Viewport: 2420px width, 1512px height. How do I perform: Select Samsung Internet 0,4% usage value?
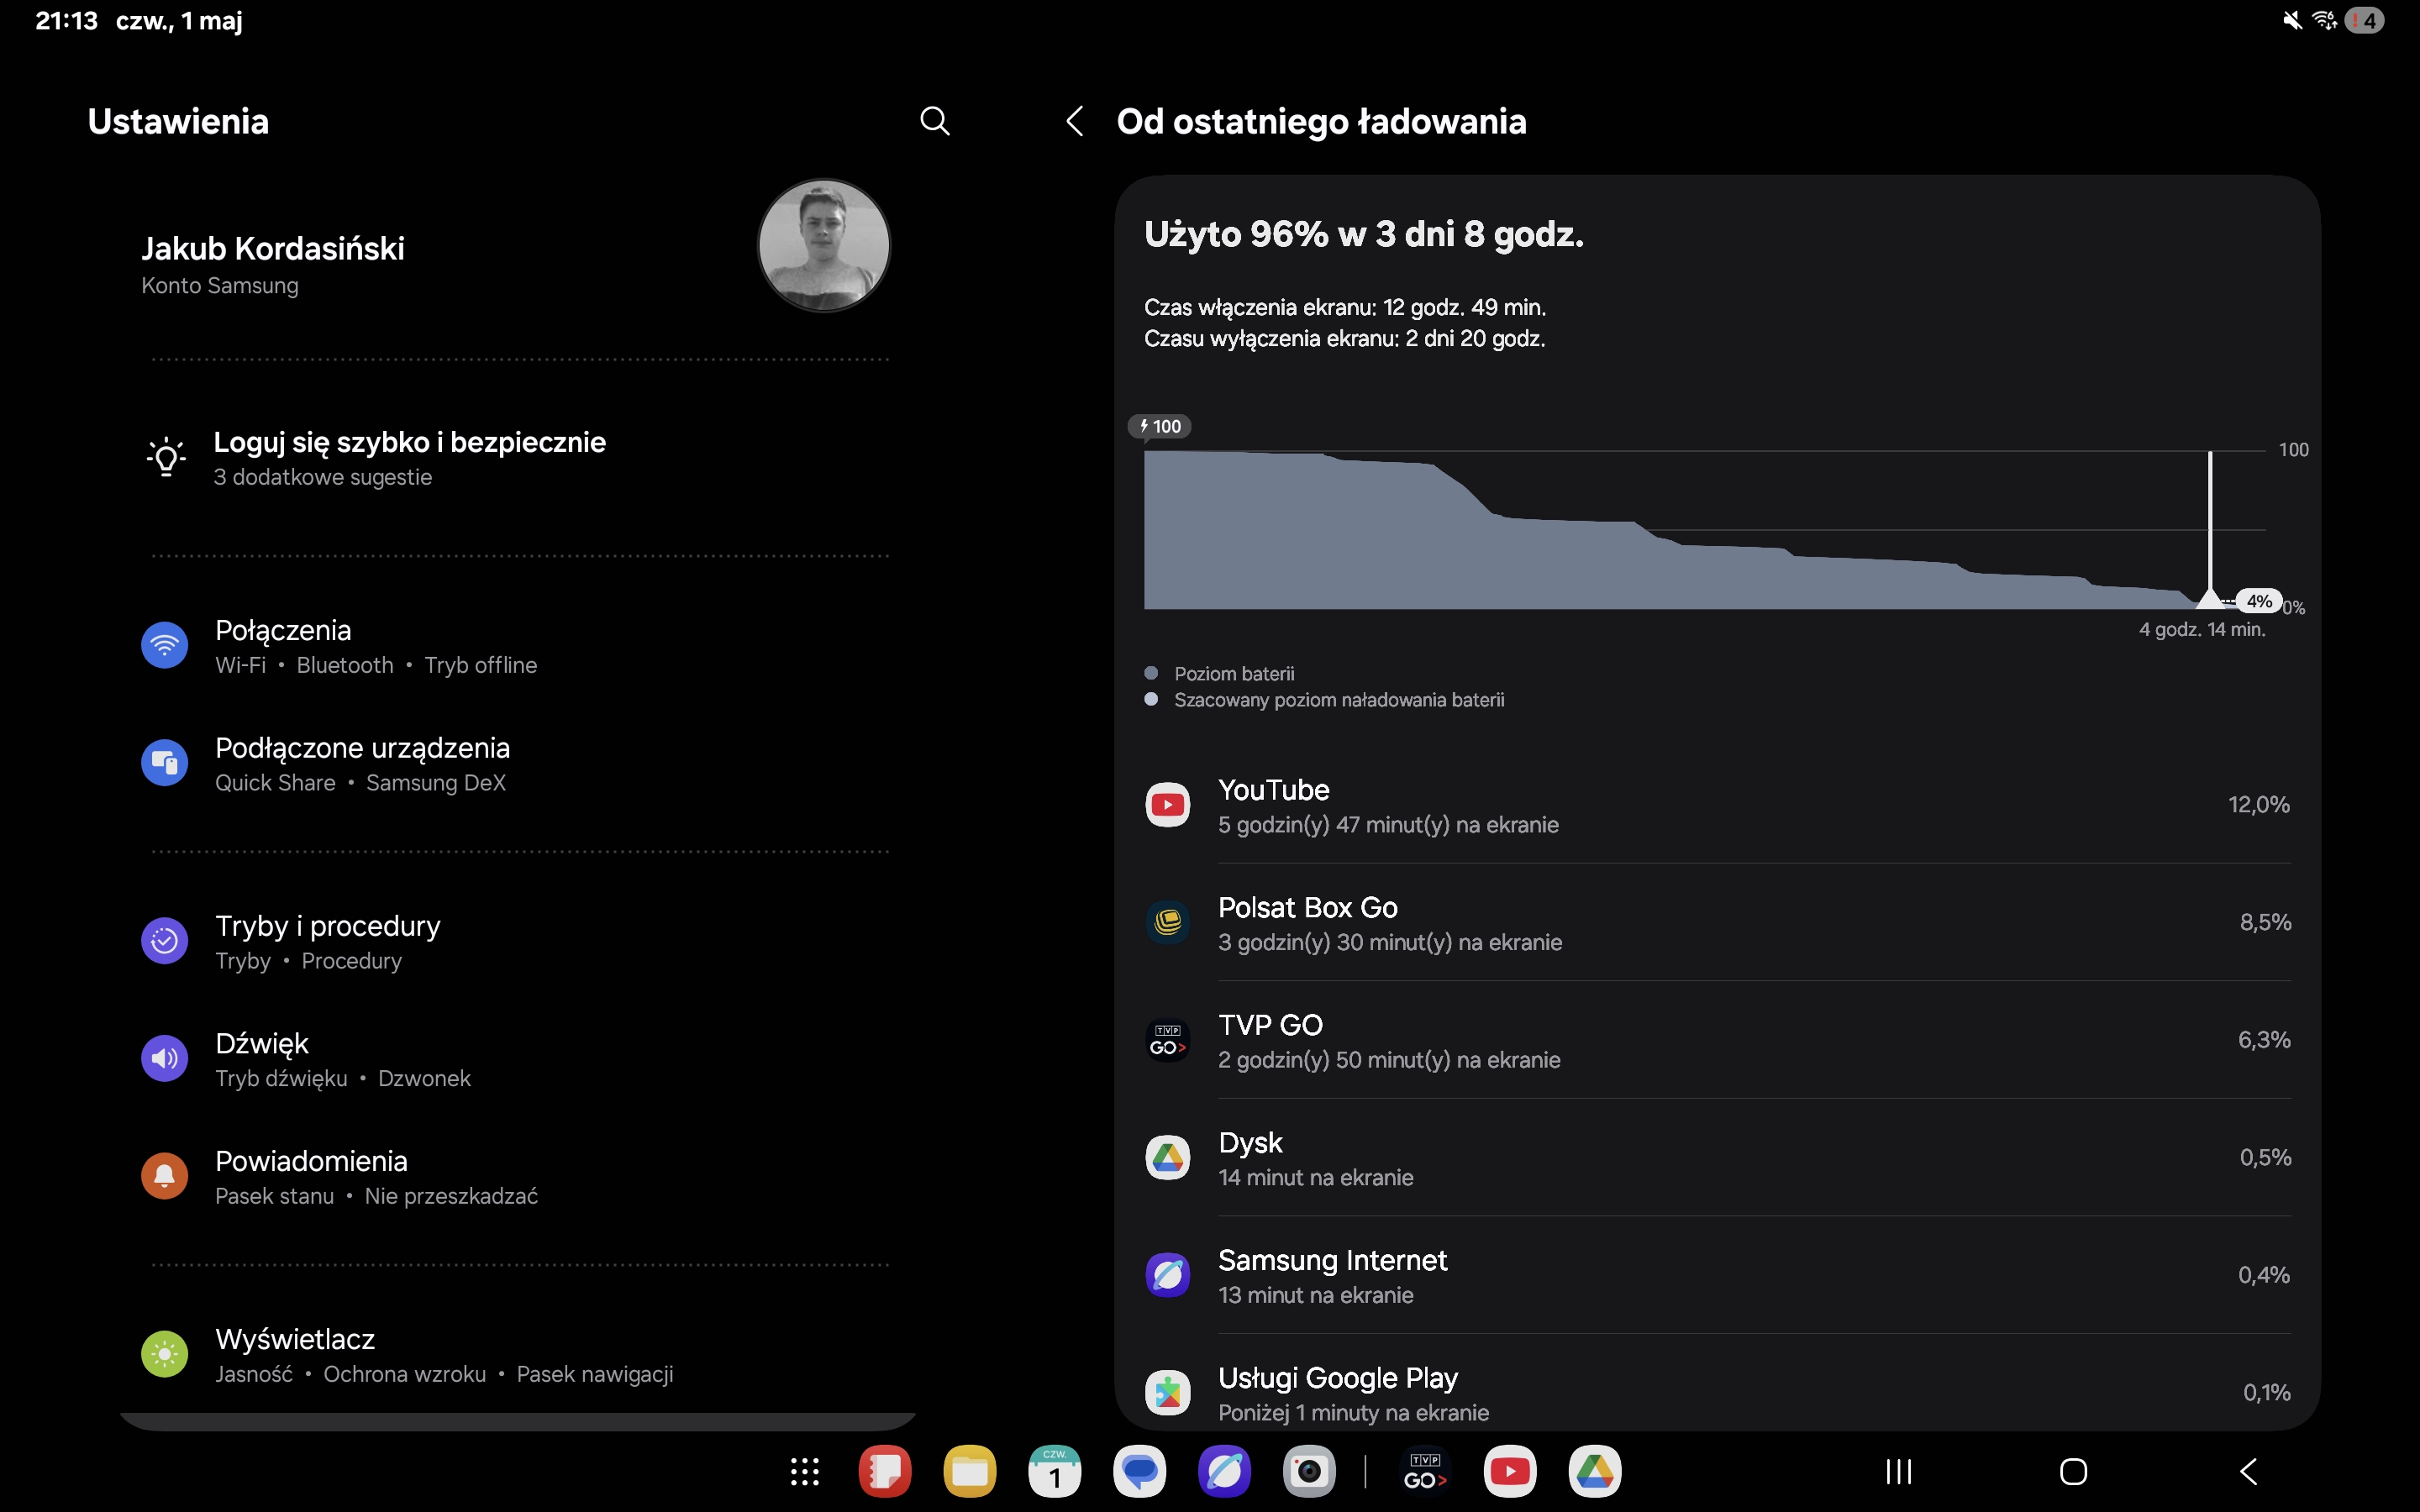(x=2264, y=1275)
